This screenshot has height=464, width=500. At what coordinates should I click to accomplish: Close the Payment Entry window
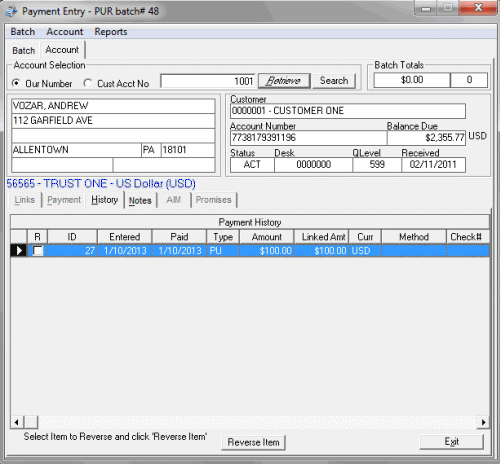(x=478, y=8)
